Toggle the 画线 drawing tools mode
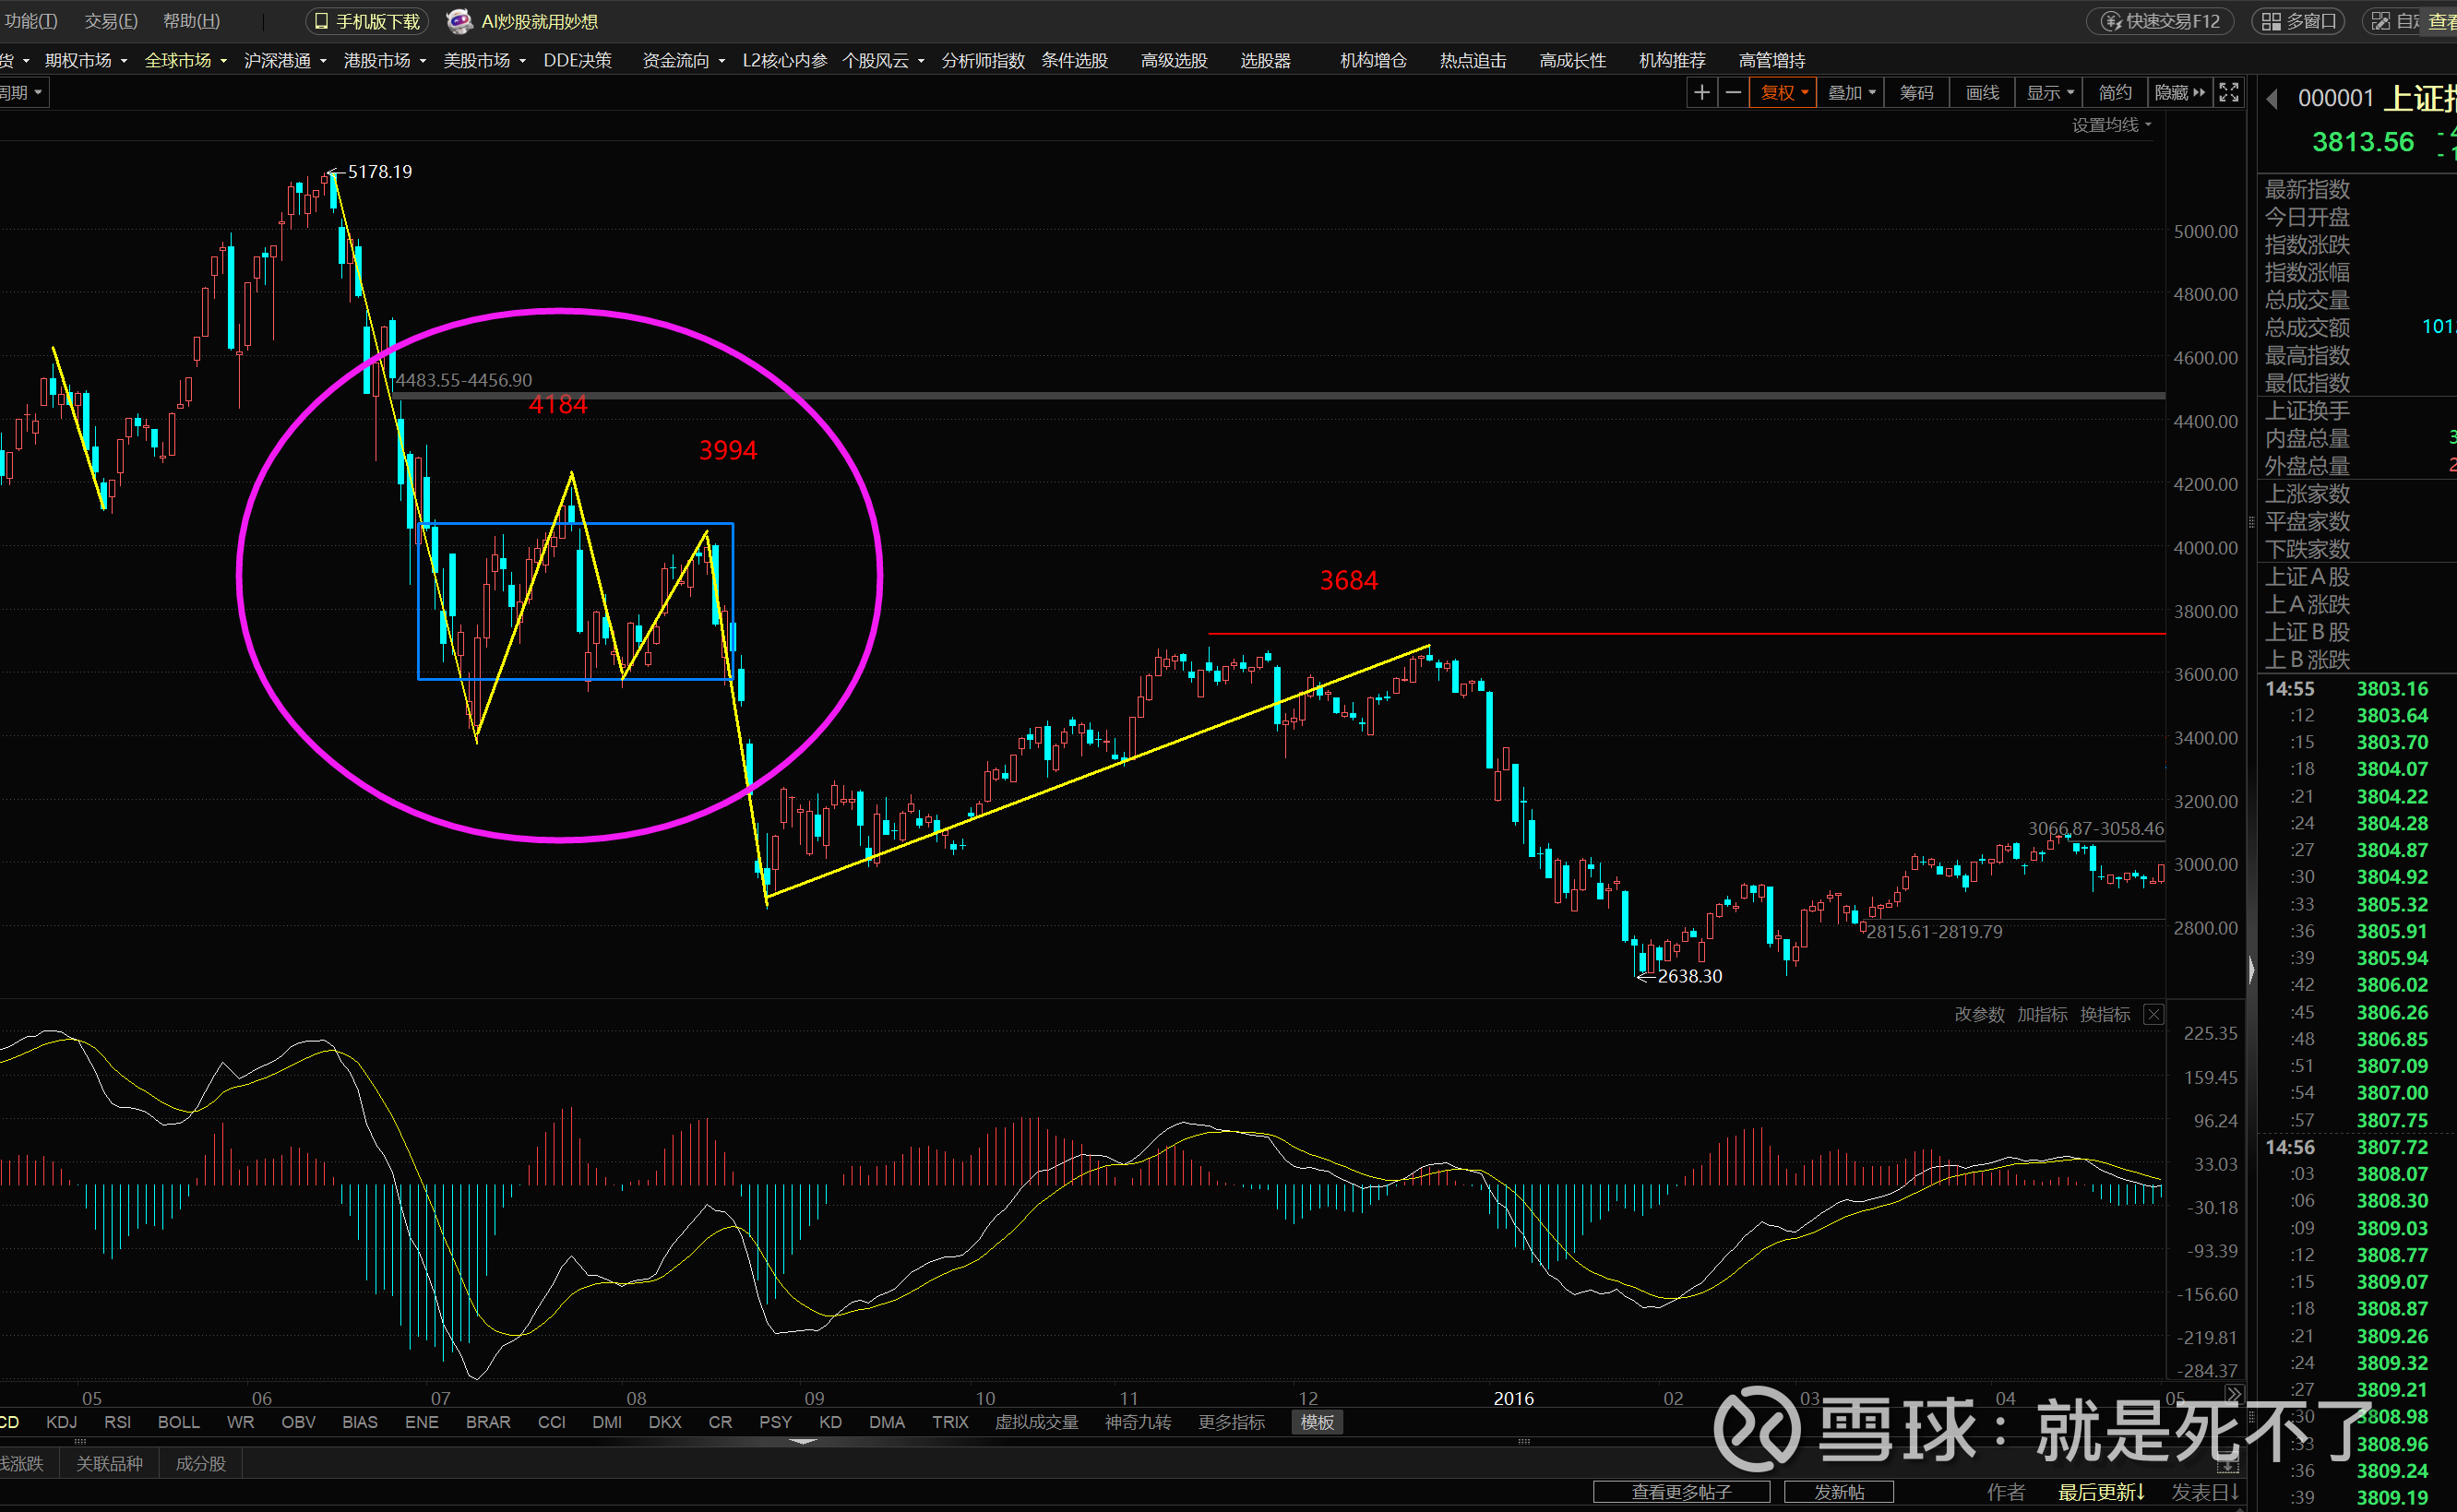Viewport: 2457px width, 1512px height. click(x=1981, y=93)
